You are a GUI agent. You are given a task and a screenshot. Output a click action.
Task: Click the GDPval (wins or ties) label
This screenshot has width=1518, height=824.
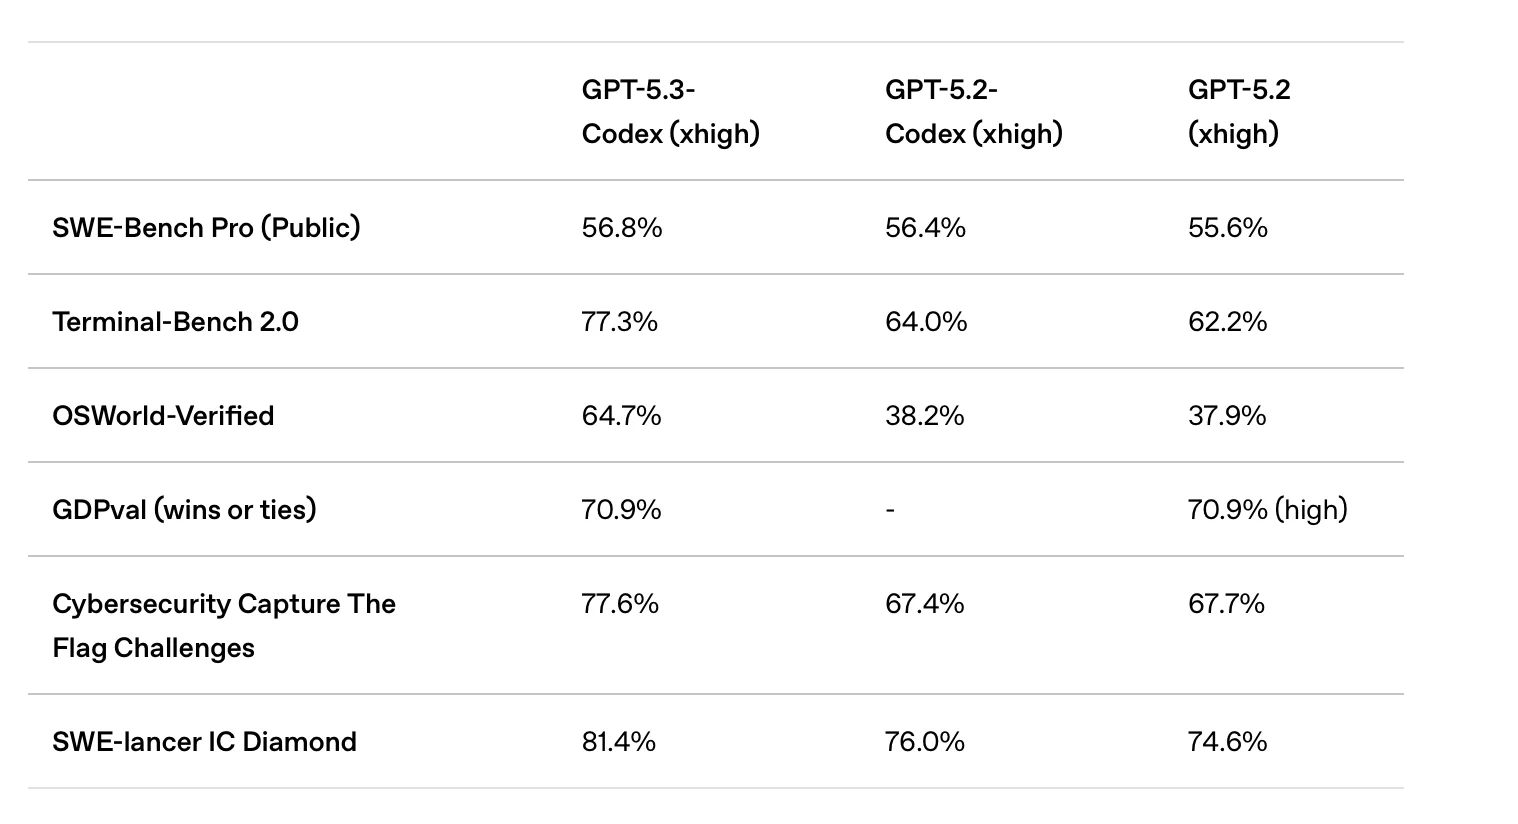point(184,510)
